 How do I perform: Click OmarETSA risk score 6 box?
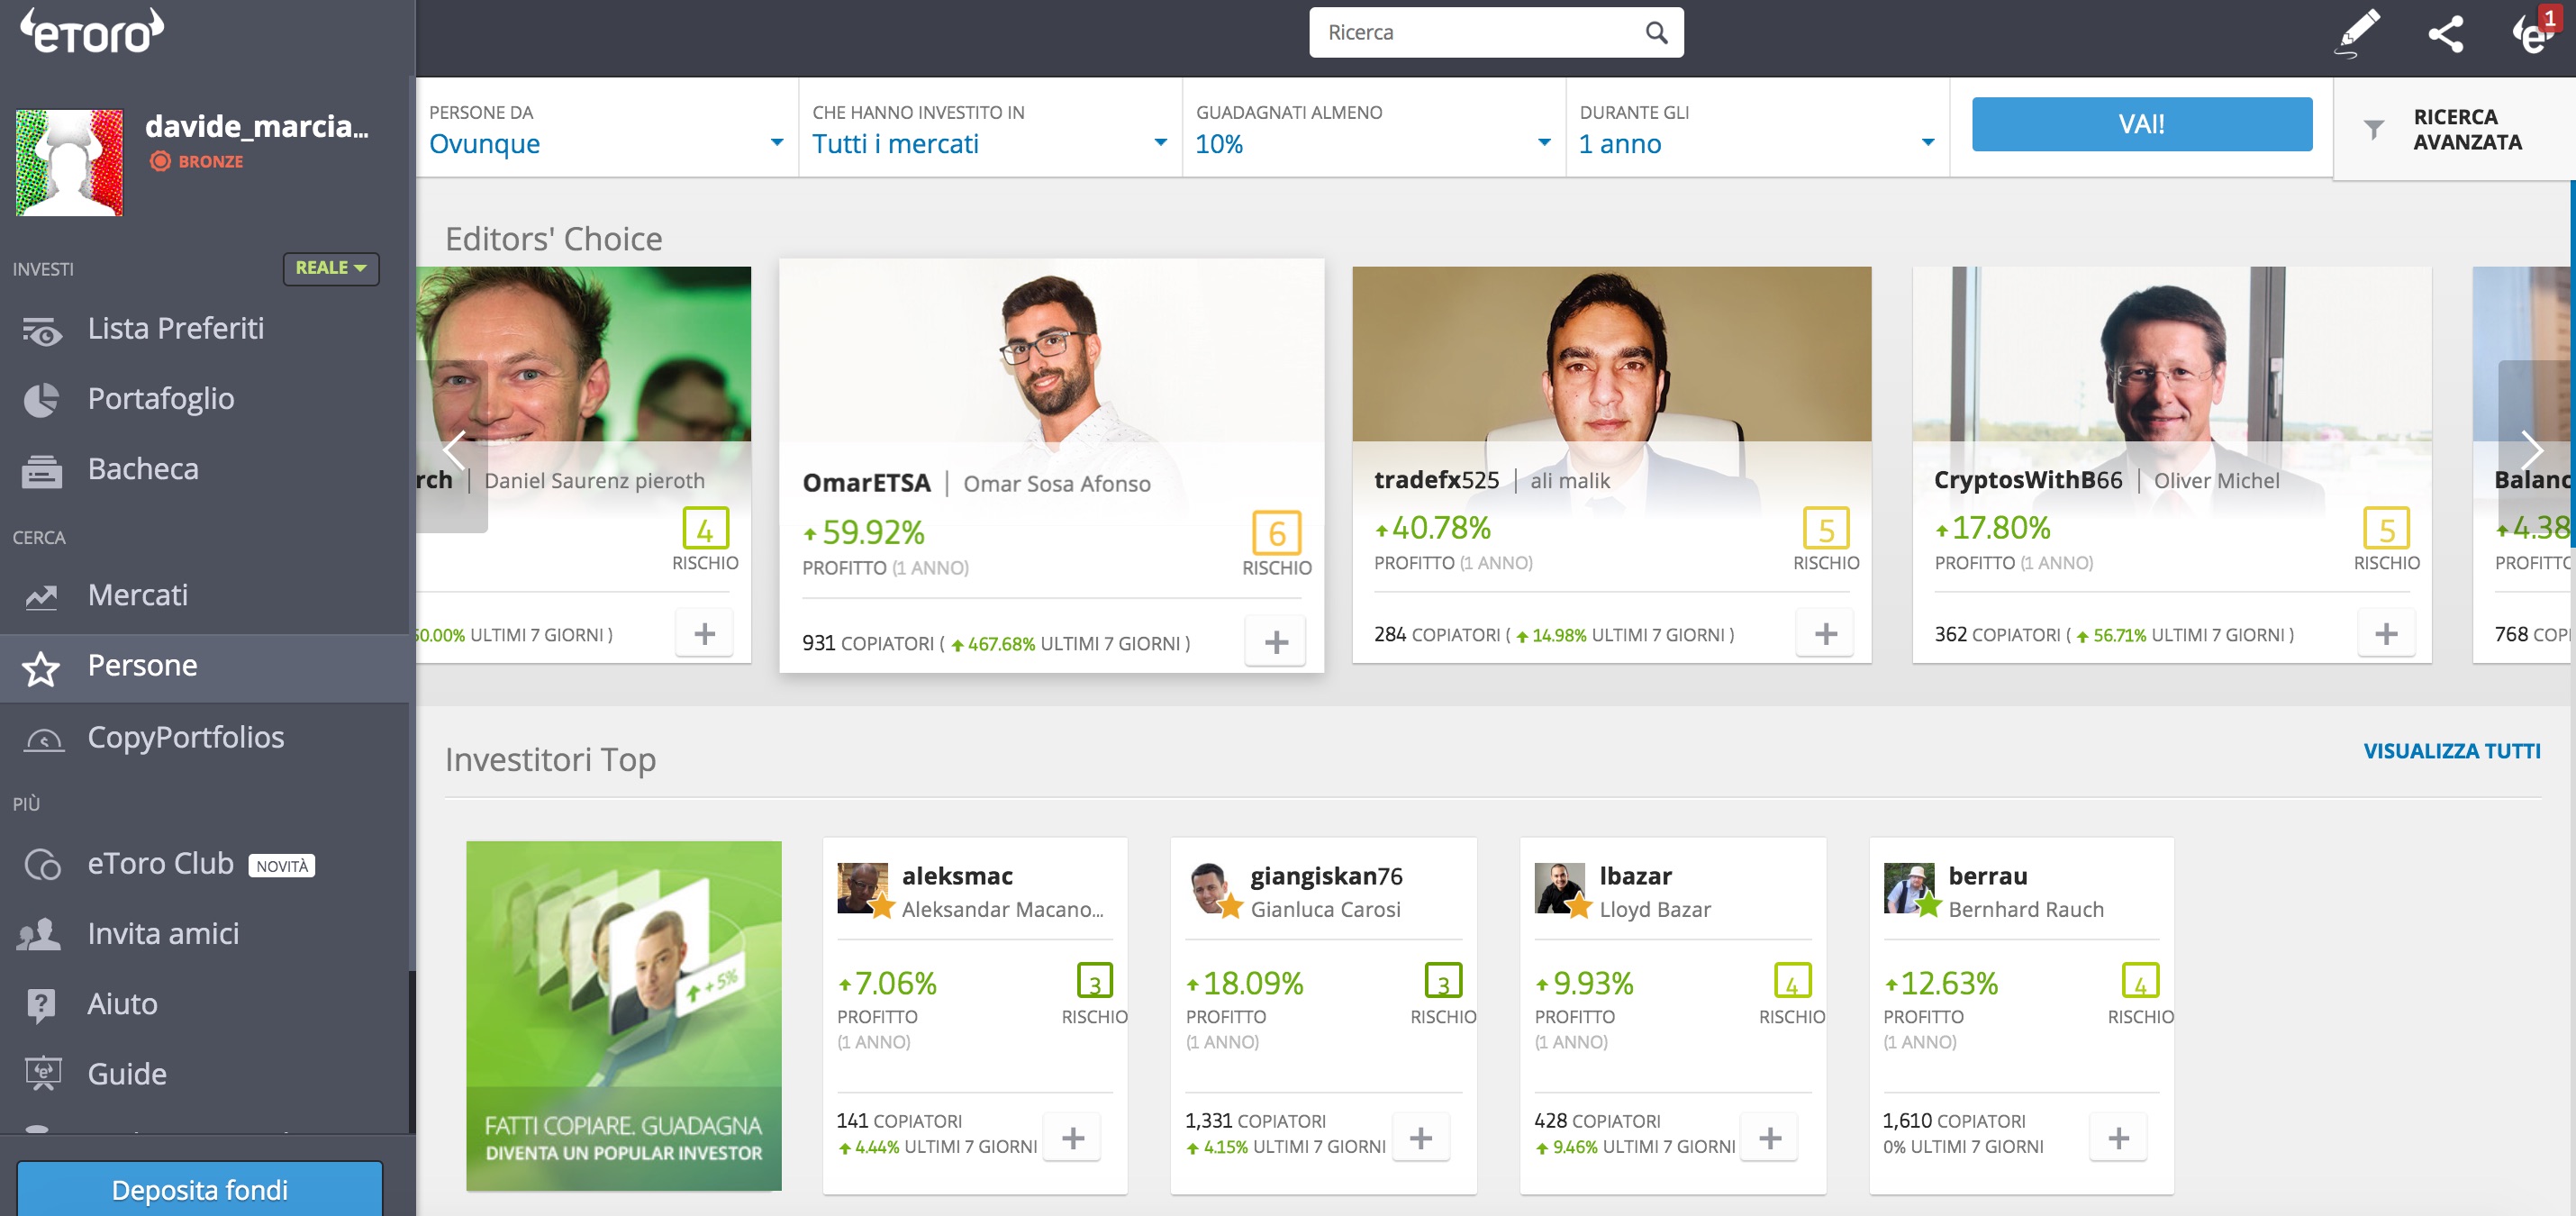coord(1277,533)
